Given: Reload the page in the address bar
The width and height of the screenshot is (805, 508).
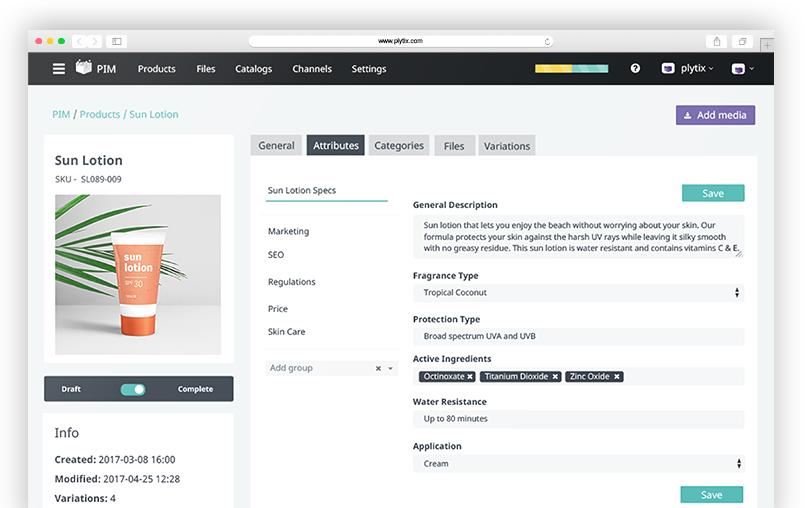Looking at the screenshot, I should click(x=547, y=41).
